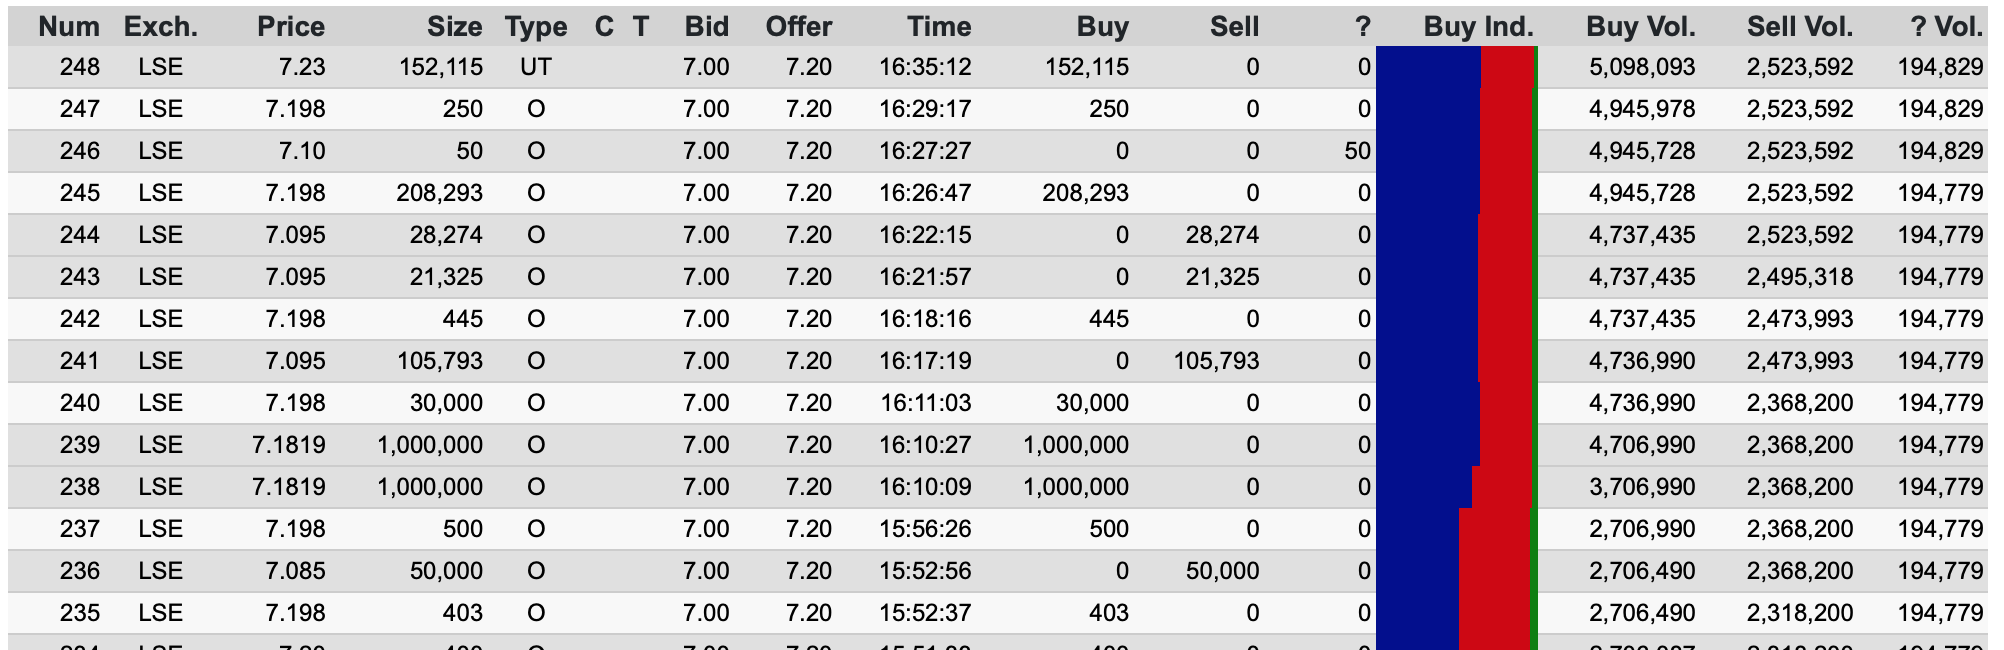Click the red sell bar in row 248

(x=1507, y=68)
